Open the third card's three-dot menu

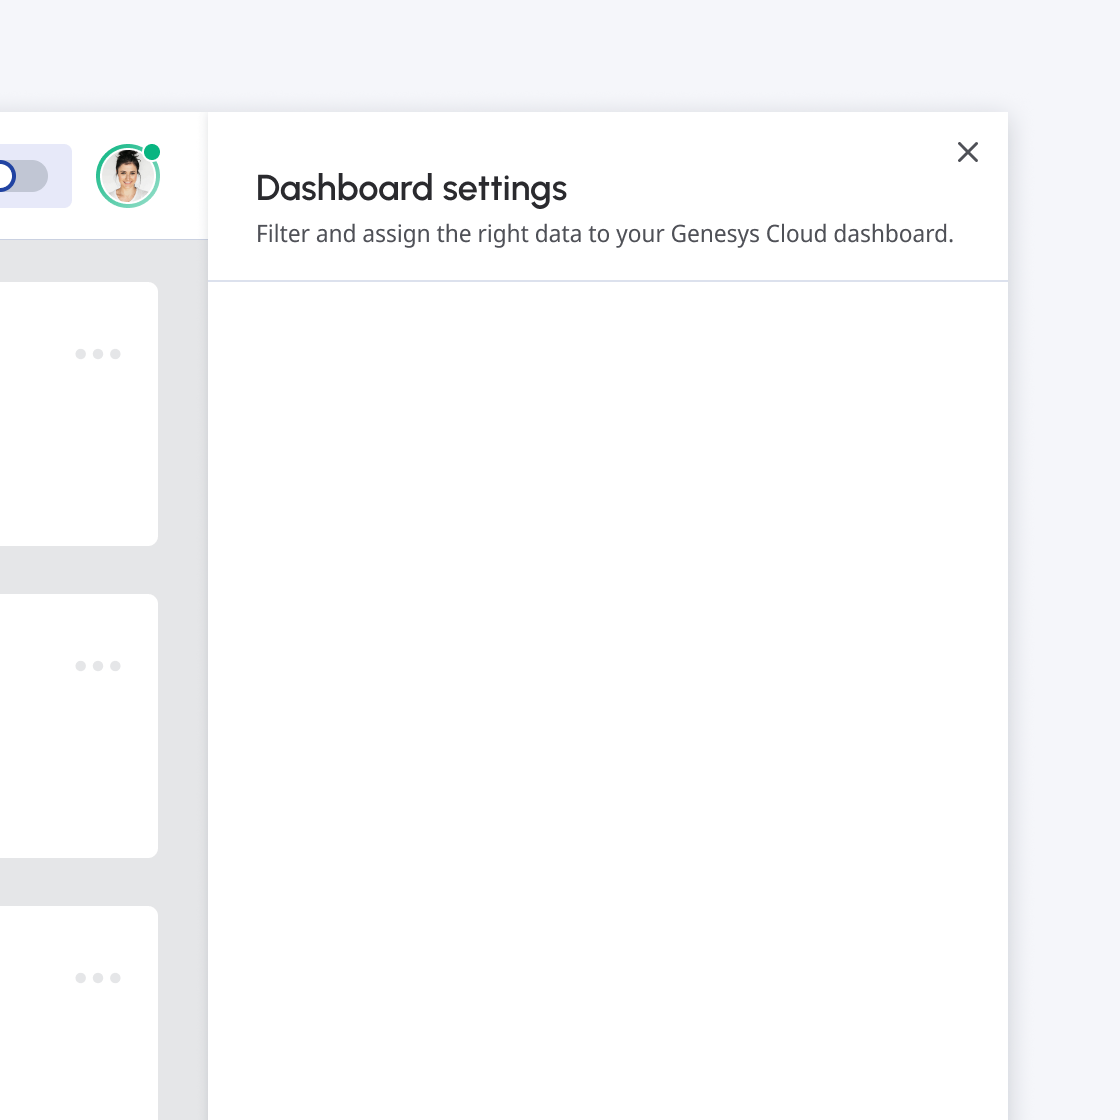point(98,978)
